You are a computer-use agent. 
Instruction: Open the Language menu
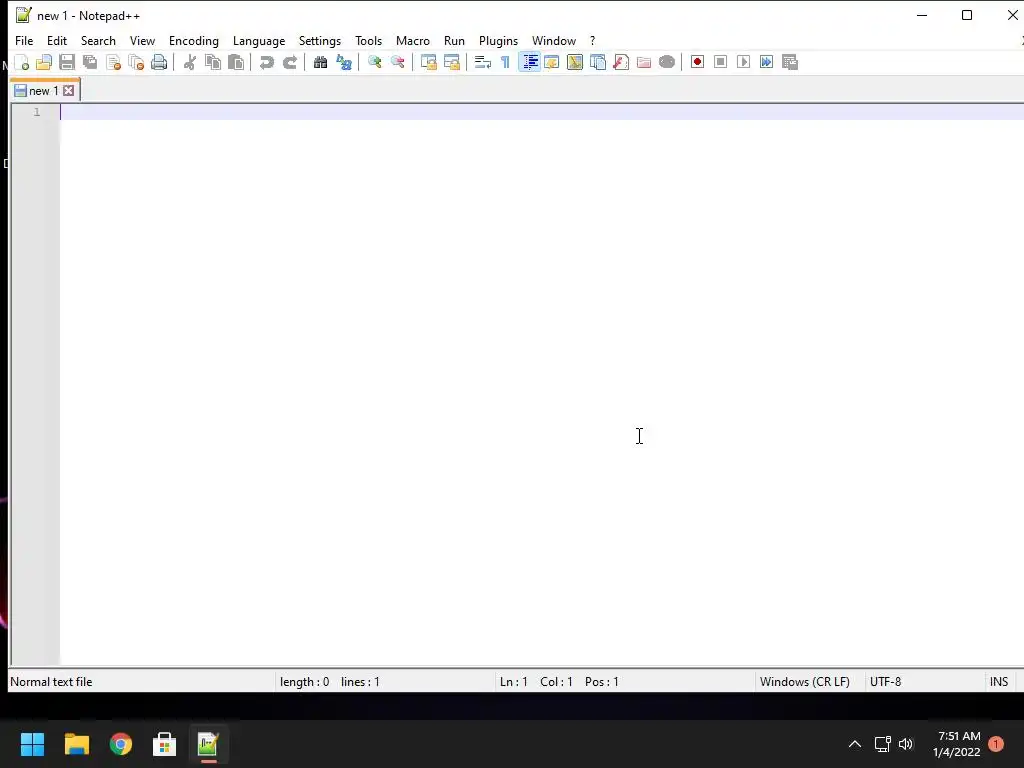click(x=259, y=40)
